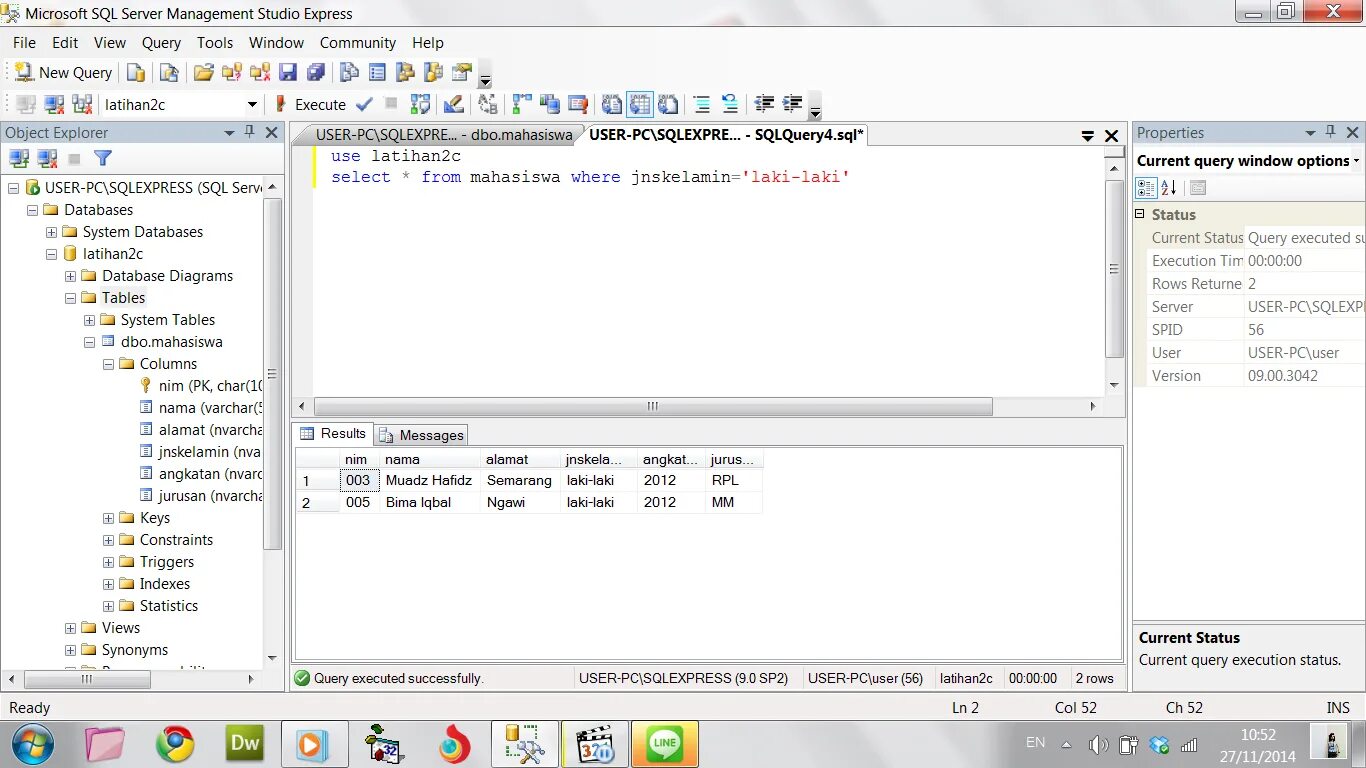Toggle Properties panel auto-hide pin

point(1331,132)
